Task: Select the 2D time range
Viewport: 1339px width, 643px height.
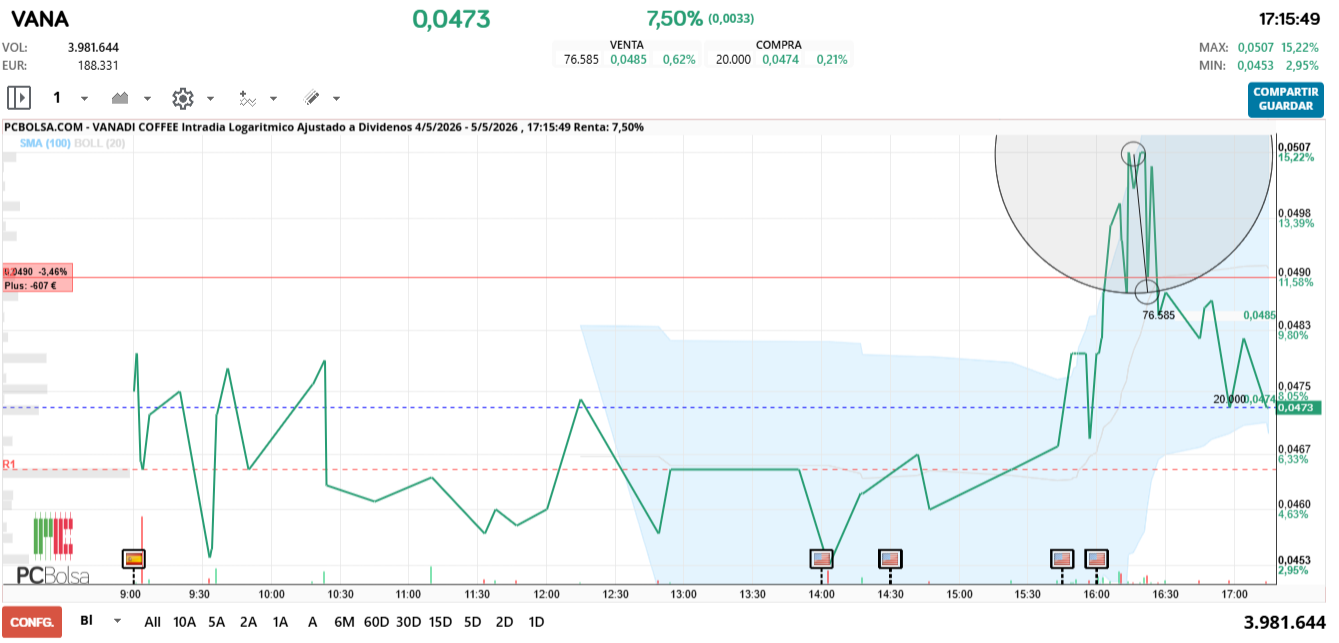Action: 504,621
